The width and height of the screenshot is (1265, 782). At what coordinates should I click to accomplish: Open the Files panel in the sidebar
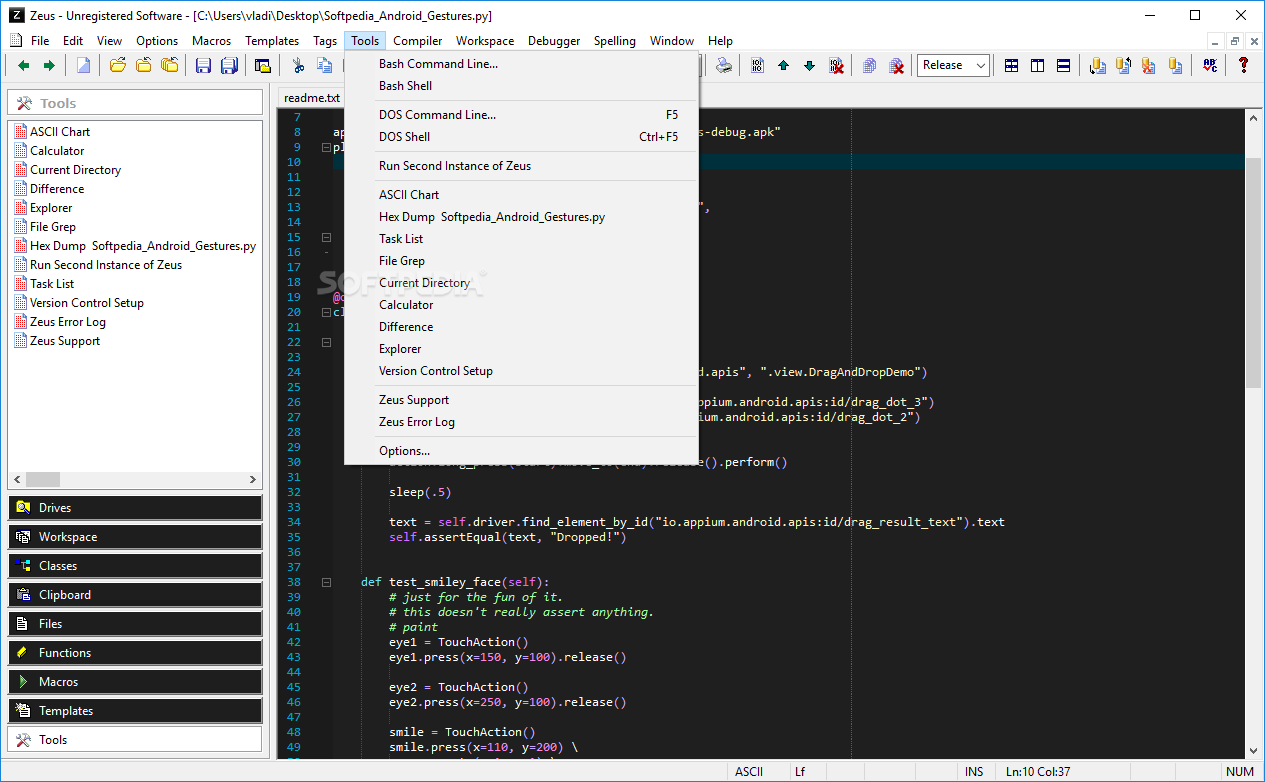click(x=135, y=624)
